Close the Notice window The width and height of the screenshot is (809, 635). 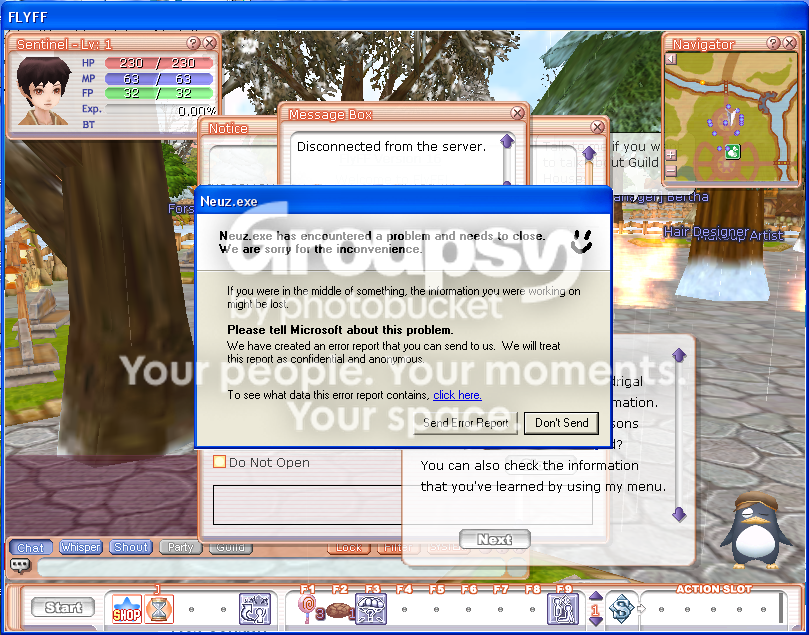pos(597,127)
